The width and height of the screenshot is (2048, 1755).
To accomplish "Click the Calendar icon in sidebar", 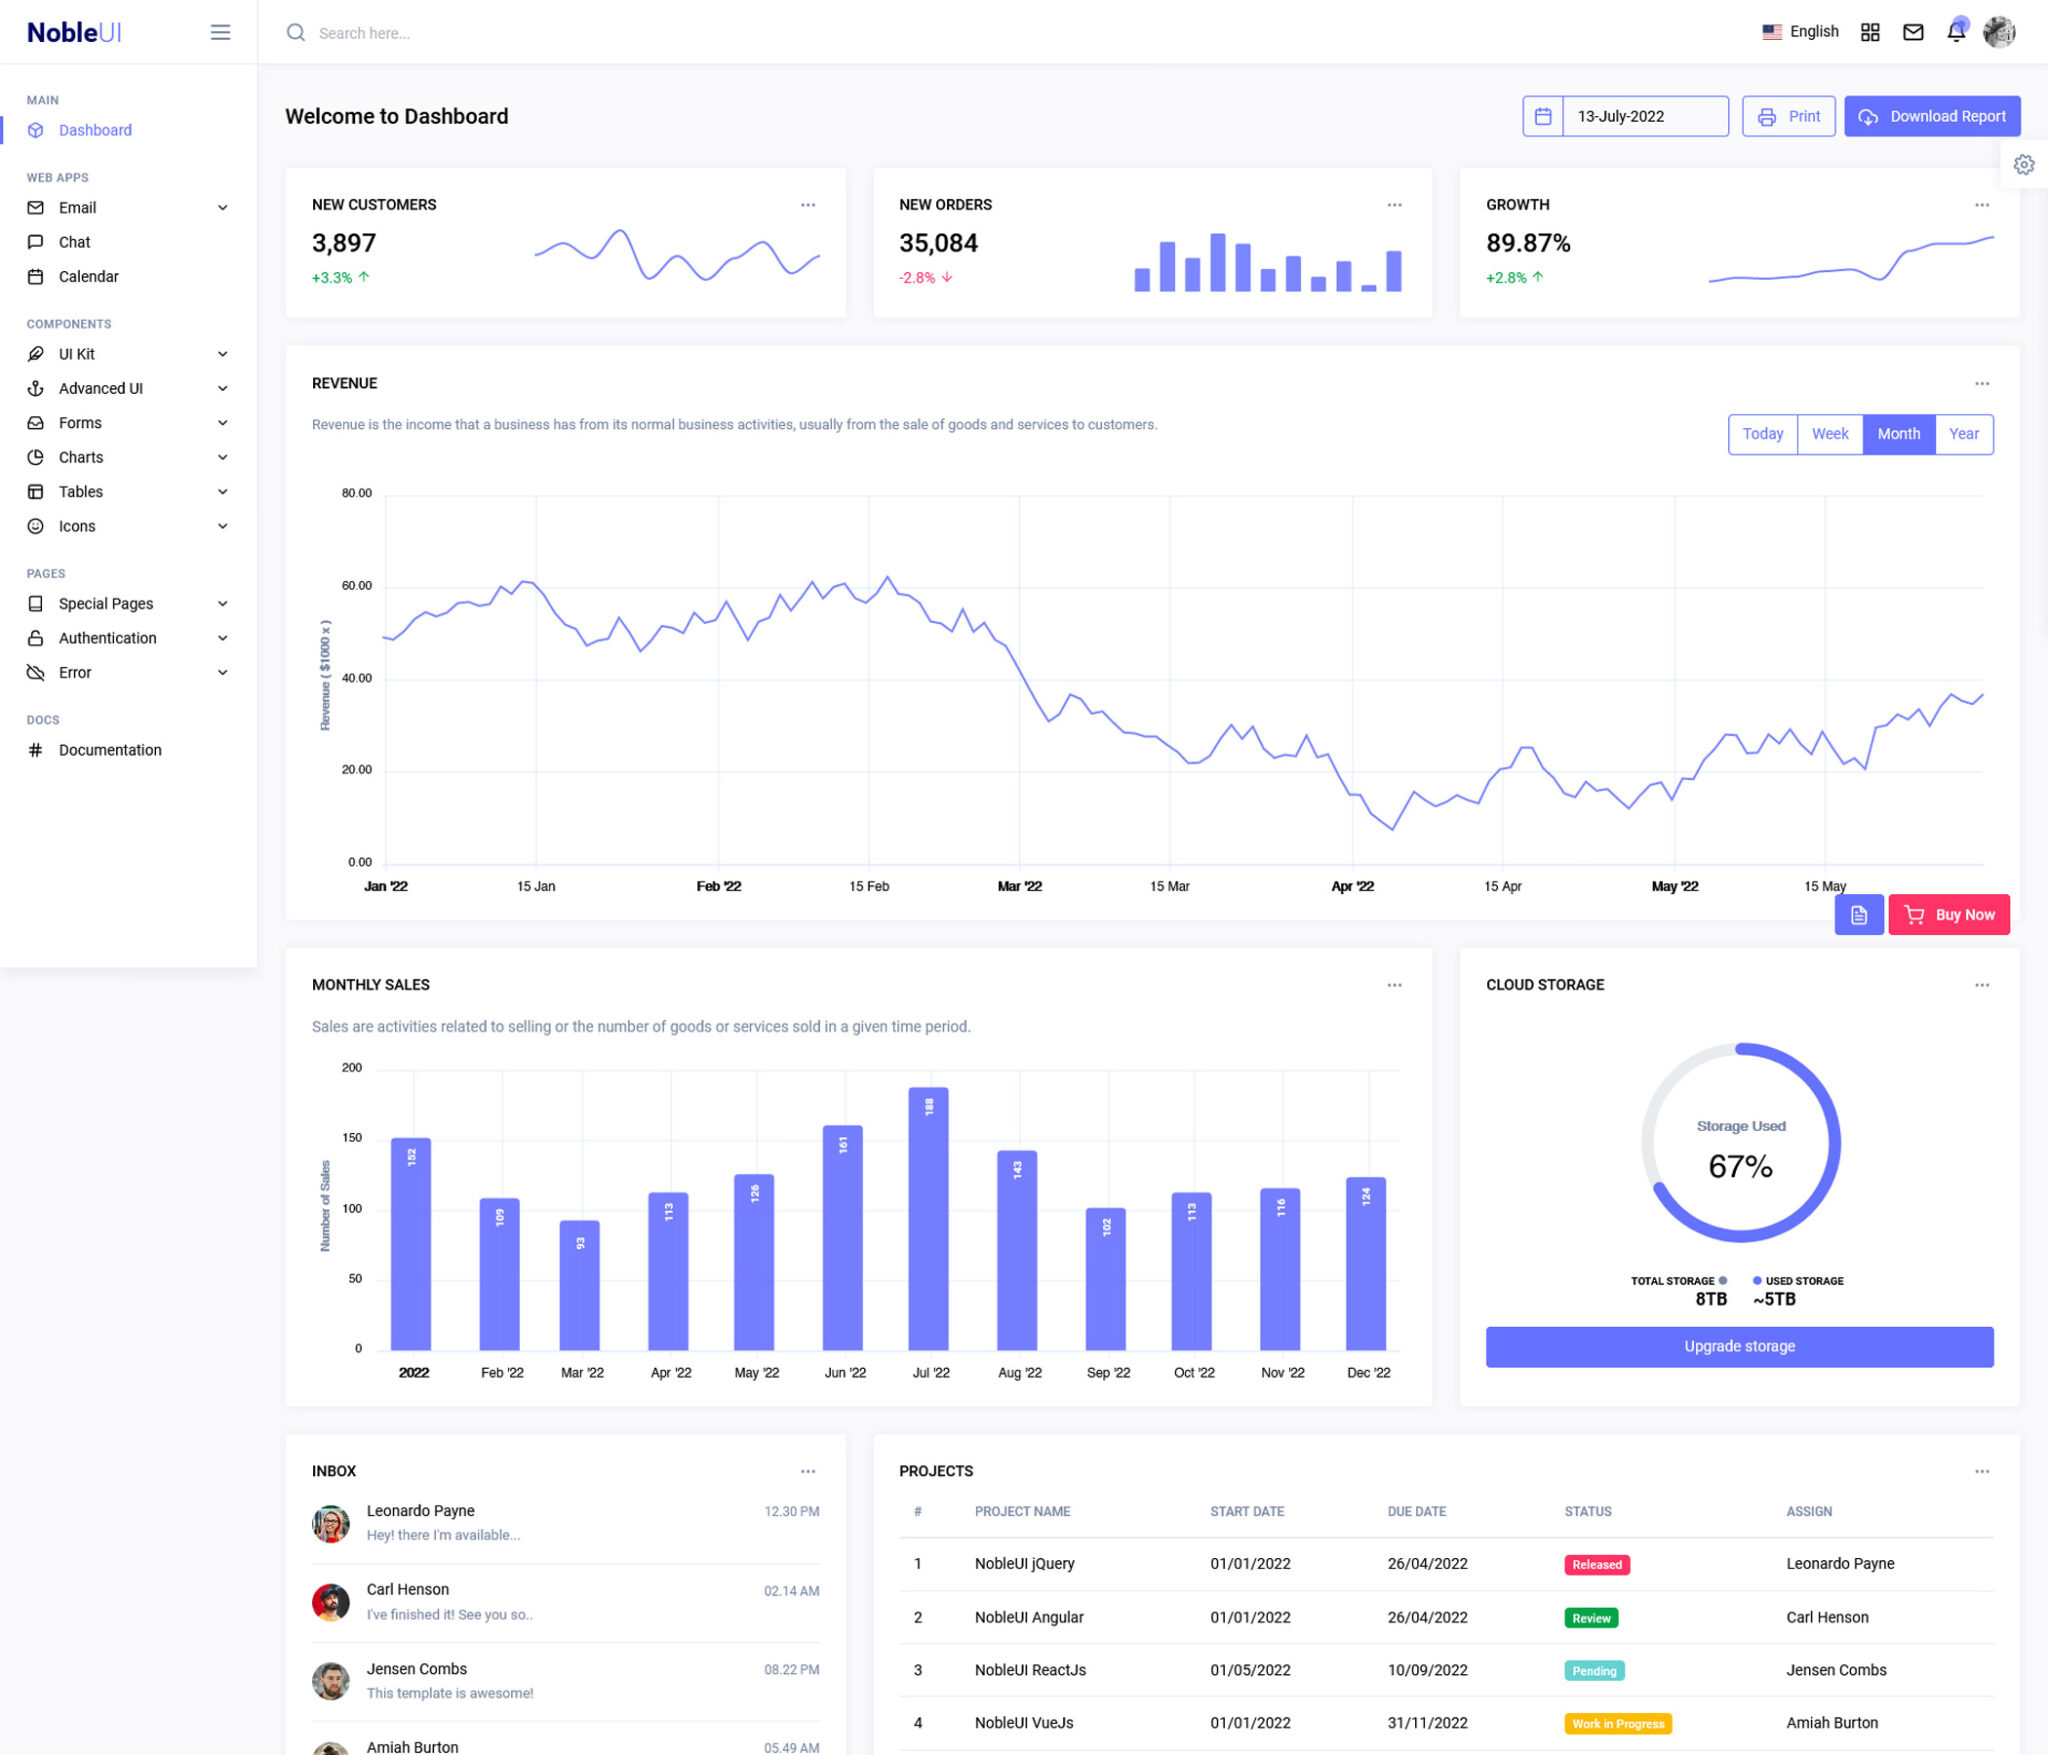I will (x=35, y=275).
